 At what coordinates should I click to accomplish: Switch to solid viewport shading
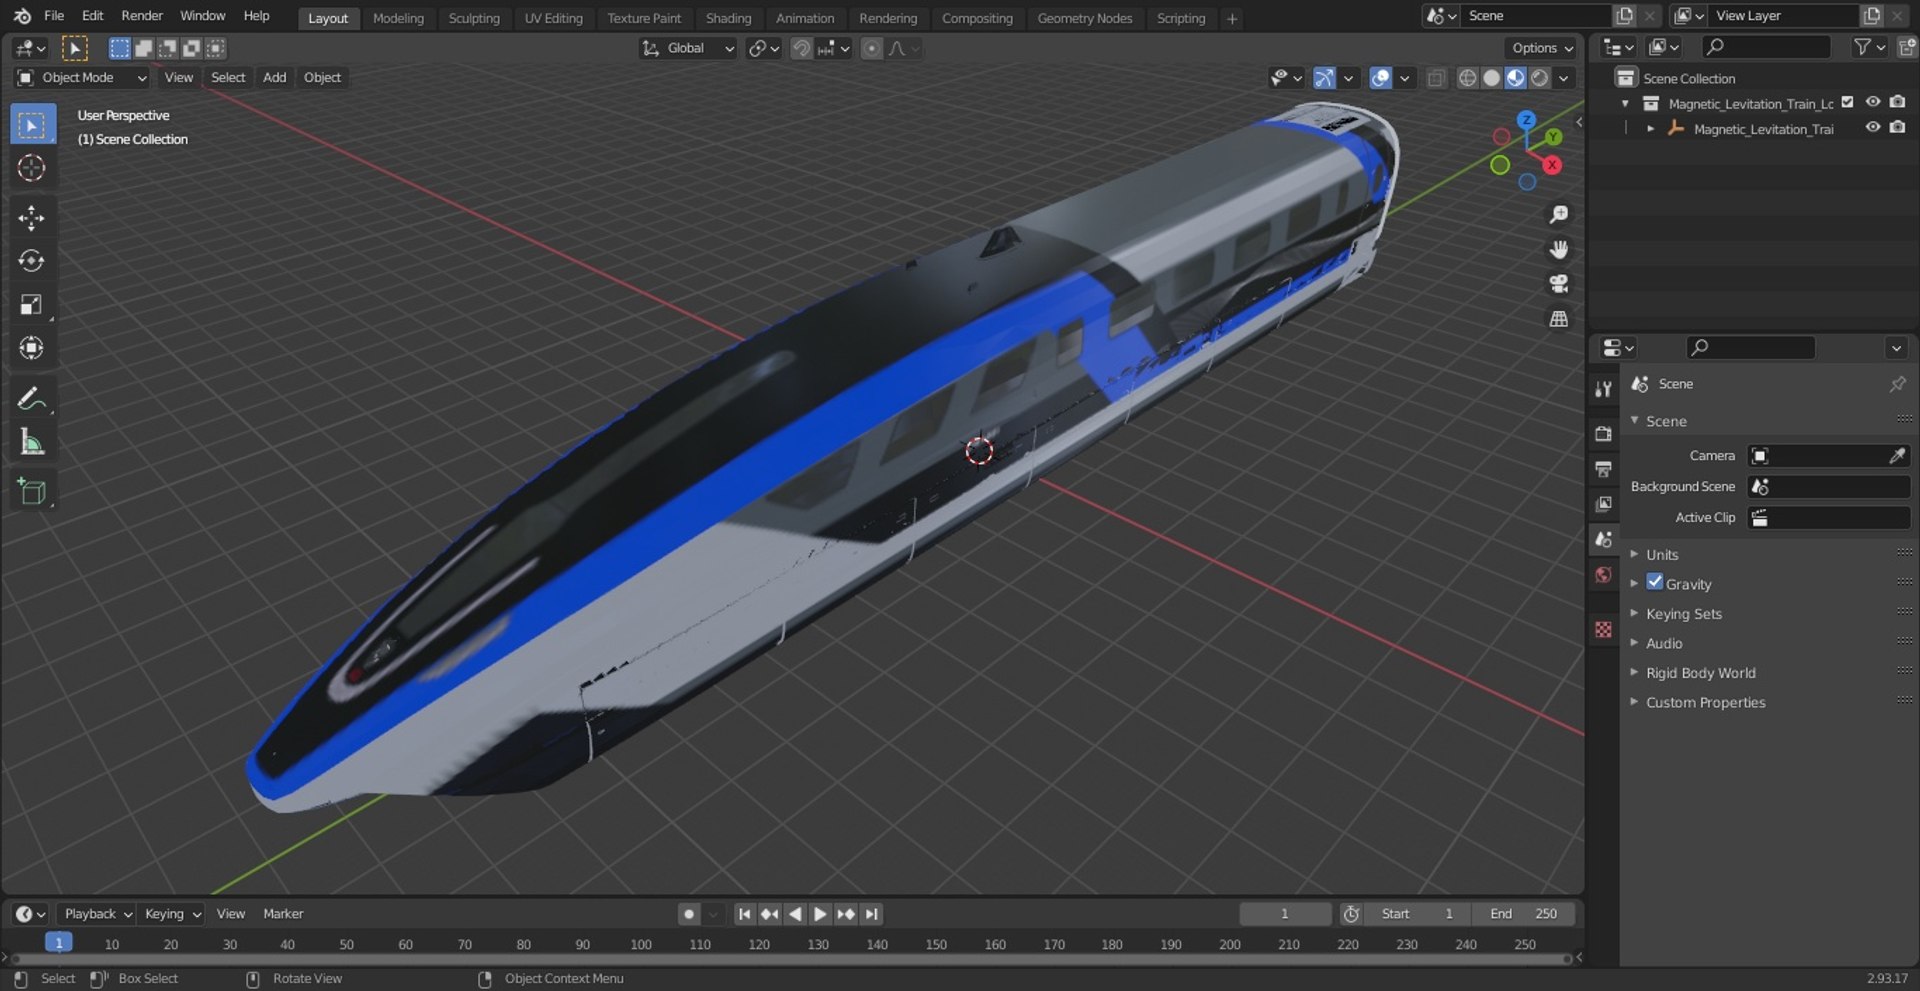click(1491, 78)
